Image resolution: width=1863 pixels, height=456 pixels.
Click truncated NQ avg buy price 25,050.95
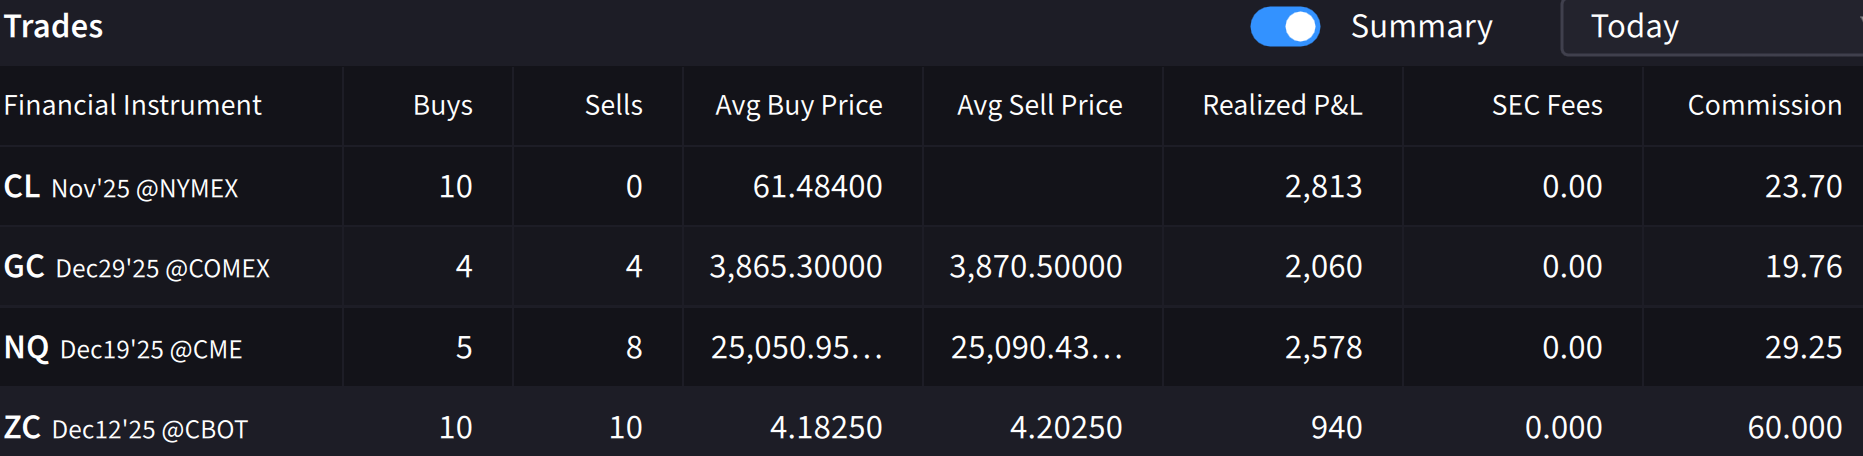click(x=796, y=348)
